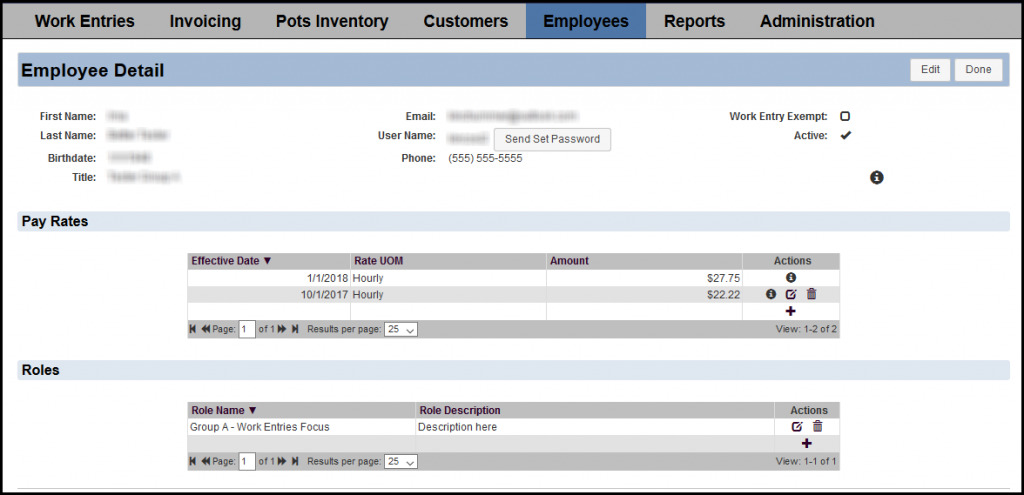Open Roles results per page dropdown
1024x495 pixels.
point(401,462)
